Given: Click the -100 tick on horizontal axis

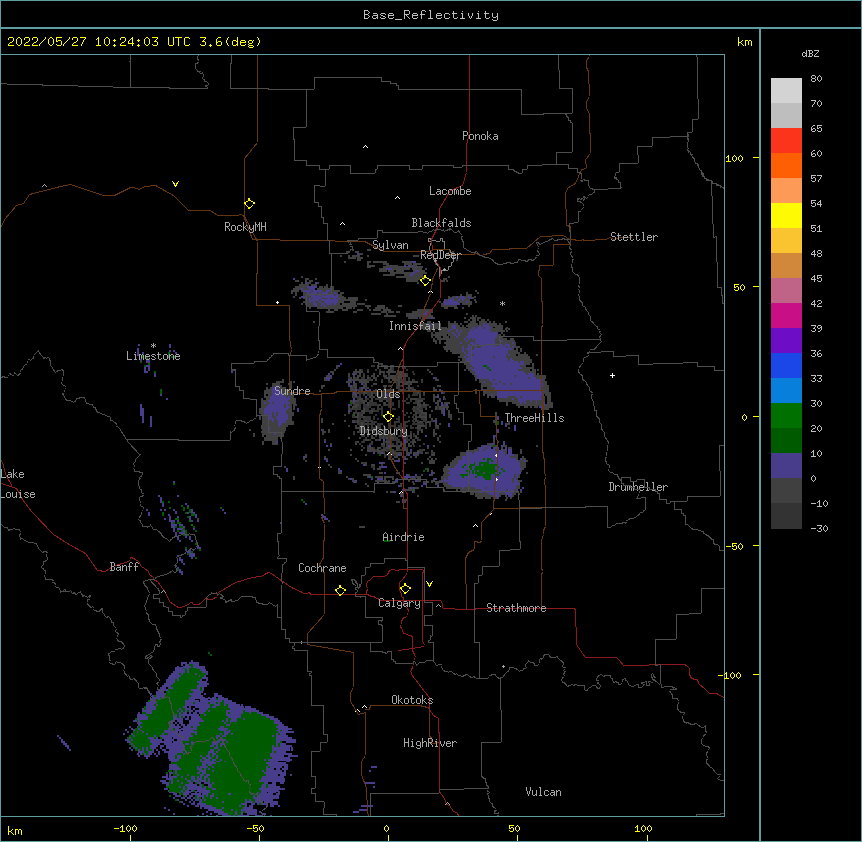Looking at the screenshot, I should click(x=126, y=828).
